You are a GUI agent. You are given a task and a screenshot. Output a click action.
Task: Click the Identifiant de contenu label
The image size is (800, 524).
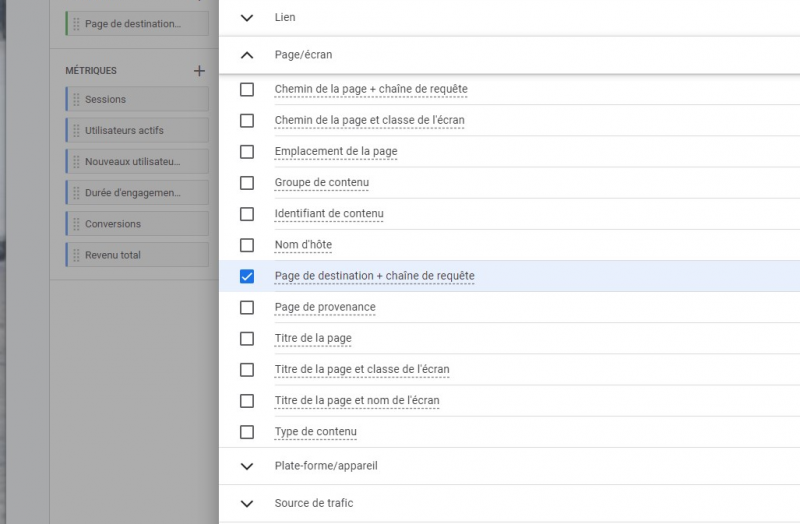tap(329, 214)
